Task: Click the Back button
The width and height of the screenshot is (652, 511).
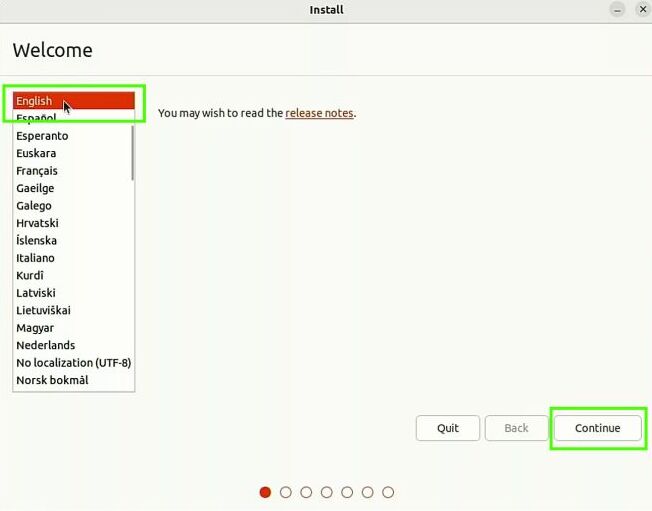Action: (516, 428)
